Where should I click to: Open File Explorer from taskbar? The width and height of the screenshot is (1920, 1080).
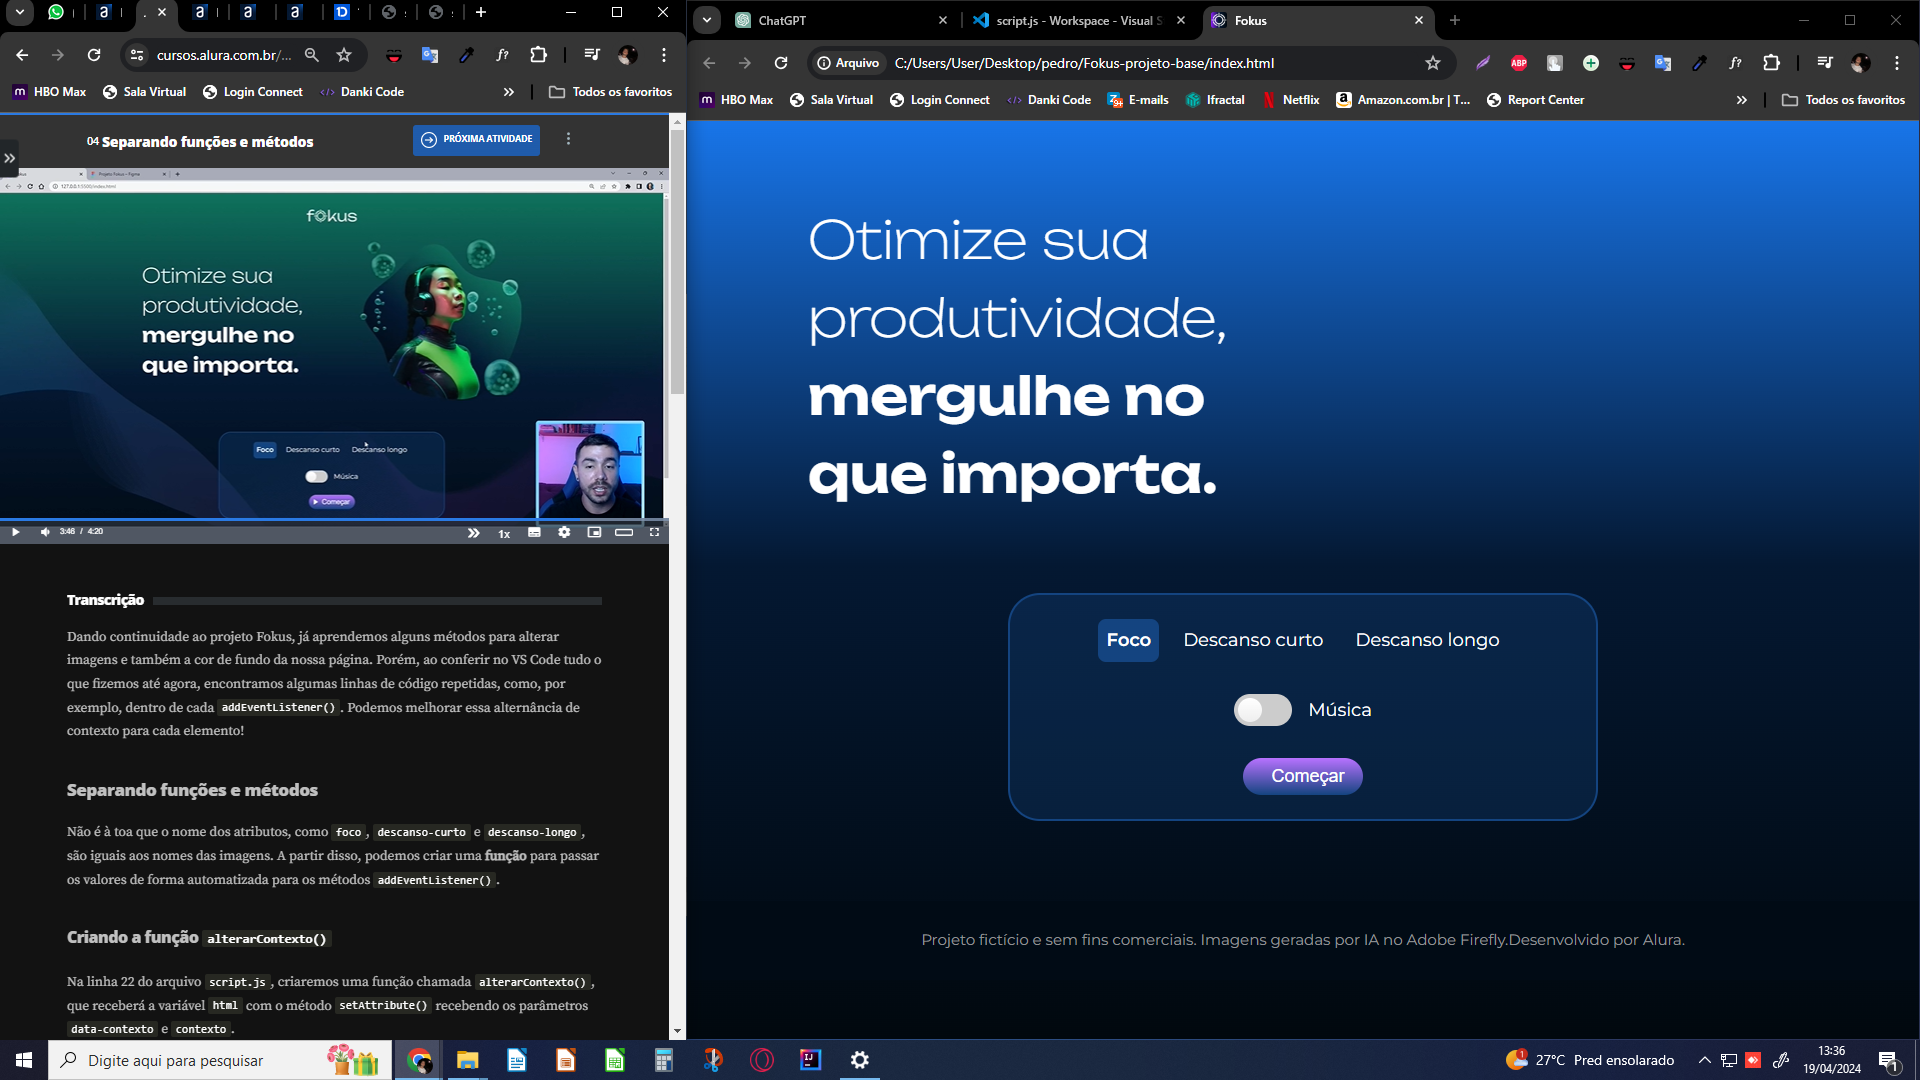click(x=467, y=1060)
